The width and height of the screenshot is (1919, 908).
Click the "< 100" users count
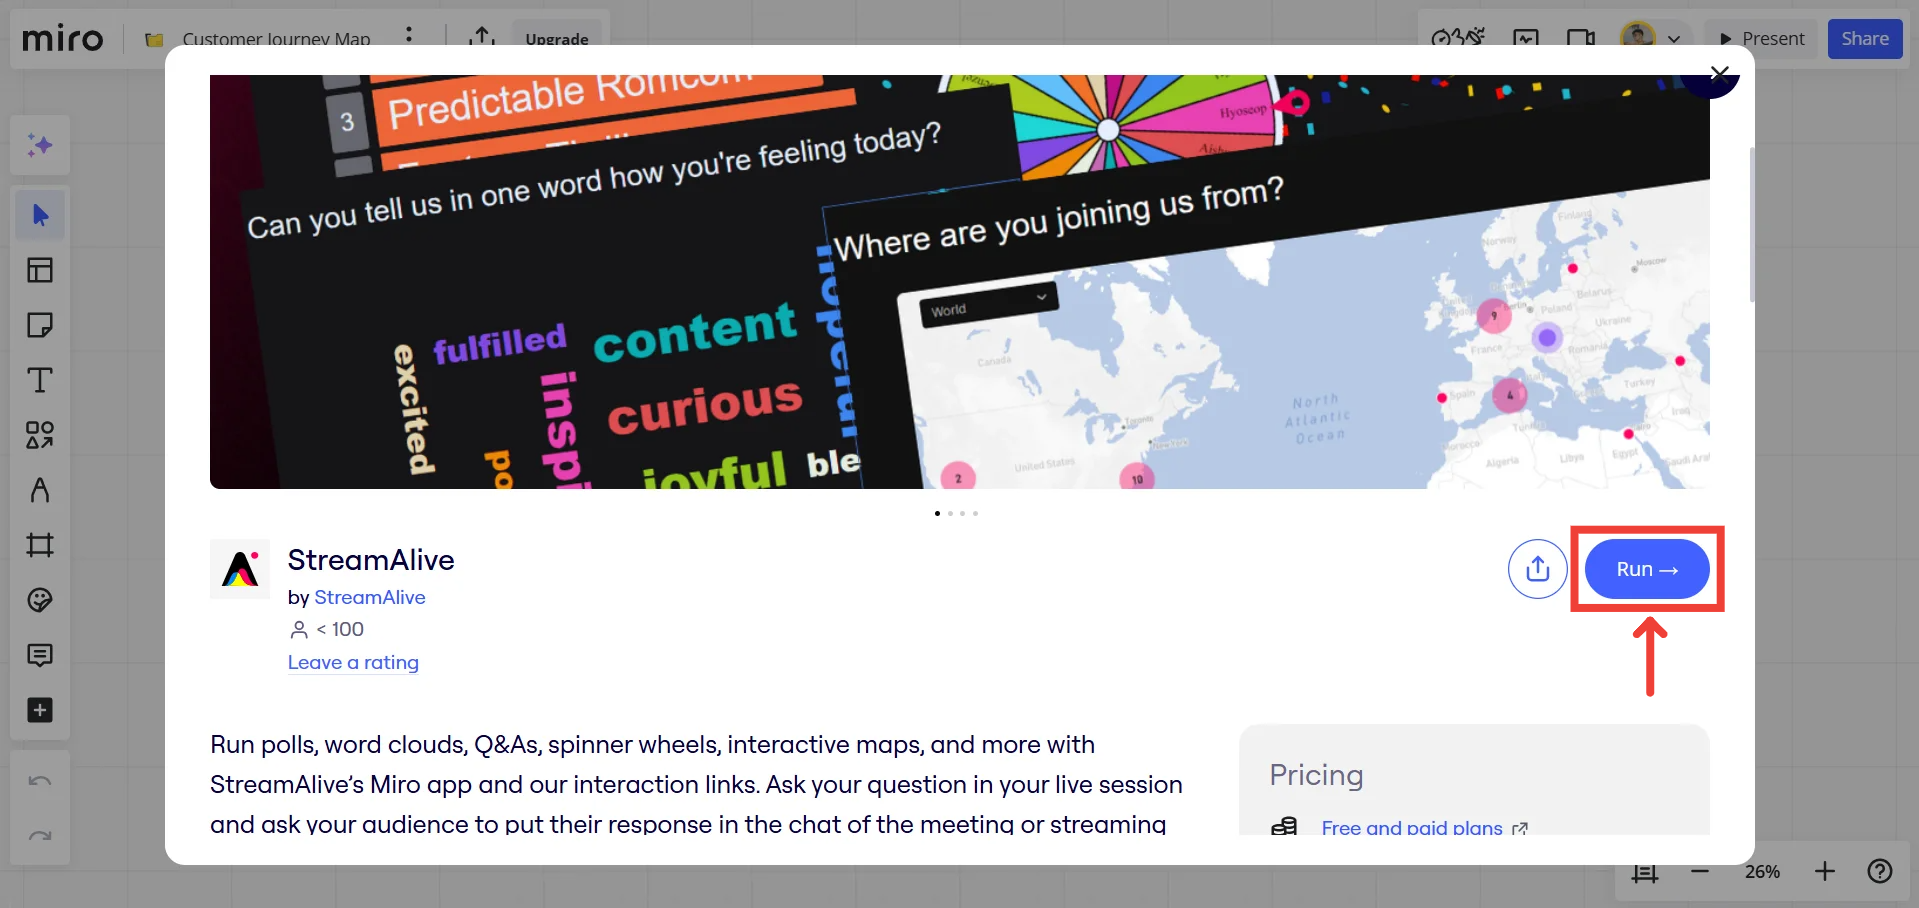[x=340, y=629]
